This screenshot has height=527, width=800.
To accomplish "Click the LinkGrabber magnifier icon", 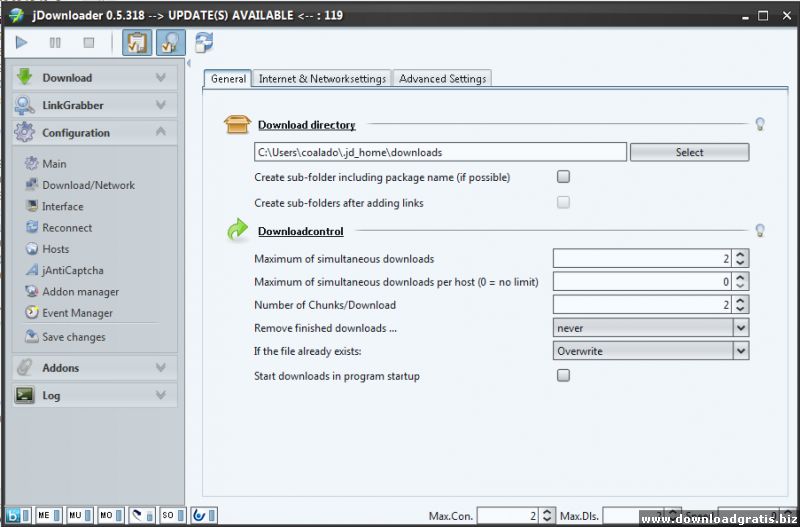I will tap(24, 105).
